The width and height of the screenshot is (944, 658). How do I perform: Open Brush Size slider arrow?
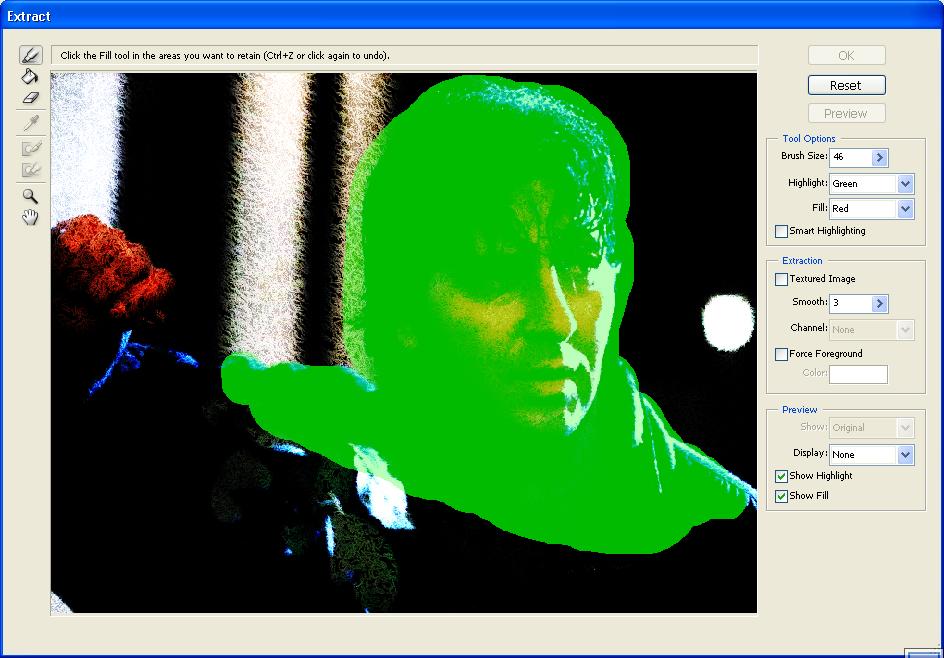click(x=880, y=157)
